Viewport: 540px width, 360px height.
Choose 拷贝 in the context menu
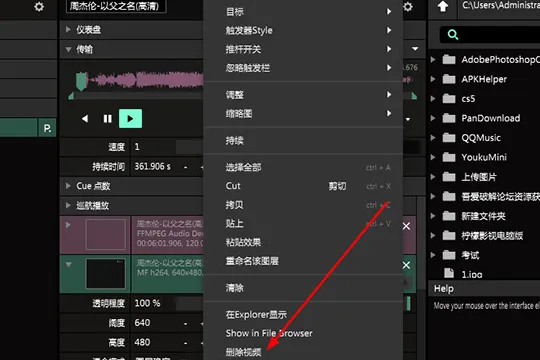click(303, 205)
